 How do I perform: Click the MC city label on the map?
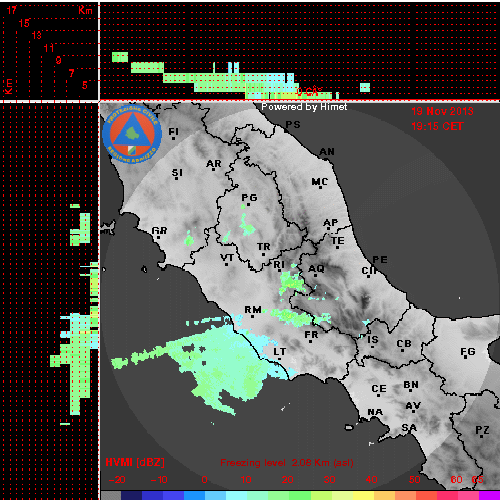pos(320,182)
